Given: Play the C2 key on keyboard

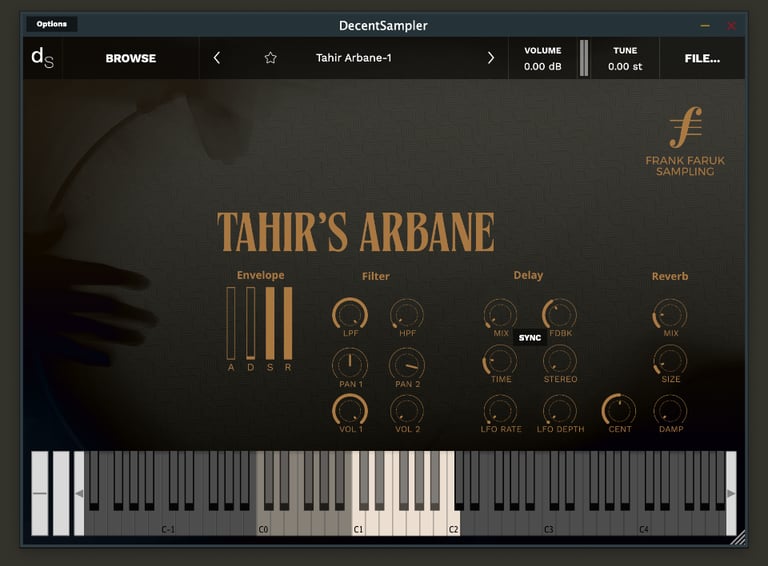Looking at the screenshot, I should (454, 524).
